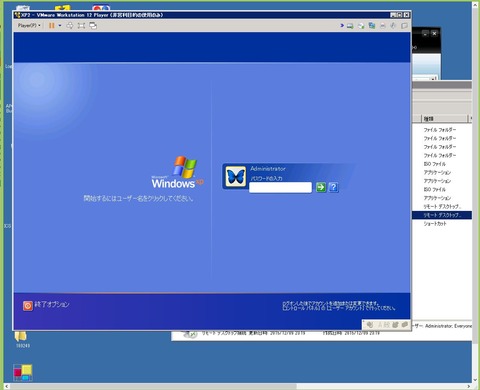Screen dimensions: 480x390
Task: Open the 100249 folder icon on desktop
Action: [x=22, y=339]
